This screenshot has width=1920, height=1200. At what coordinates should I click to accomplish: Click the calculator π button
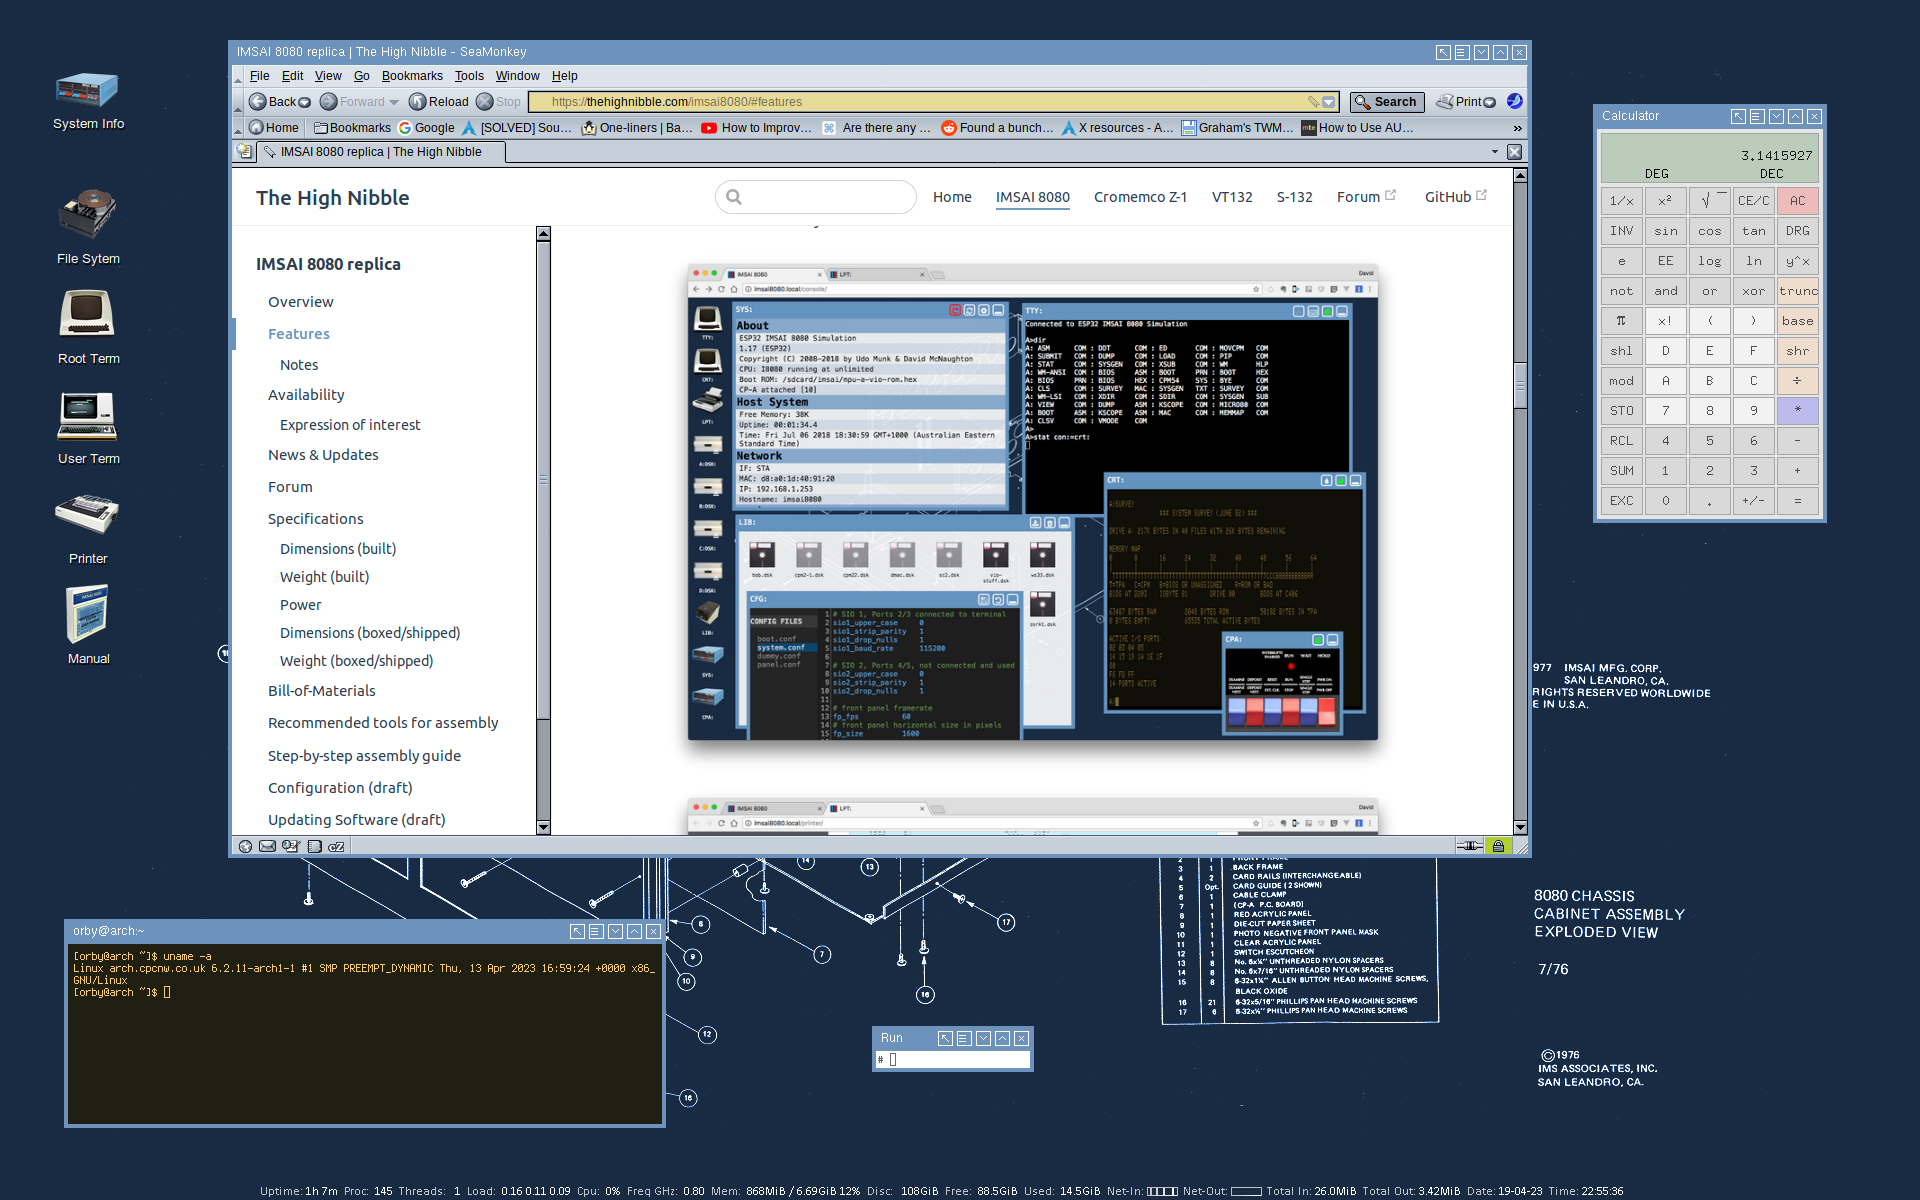point(1621,321)
